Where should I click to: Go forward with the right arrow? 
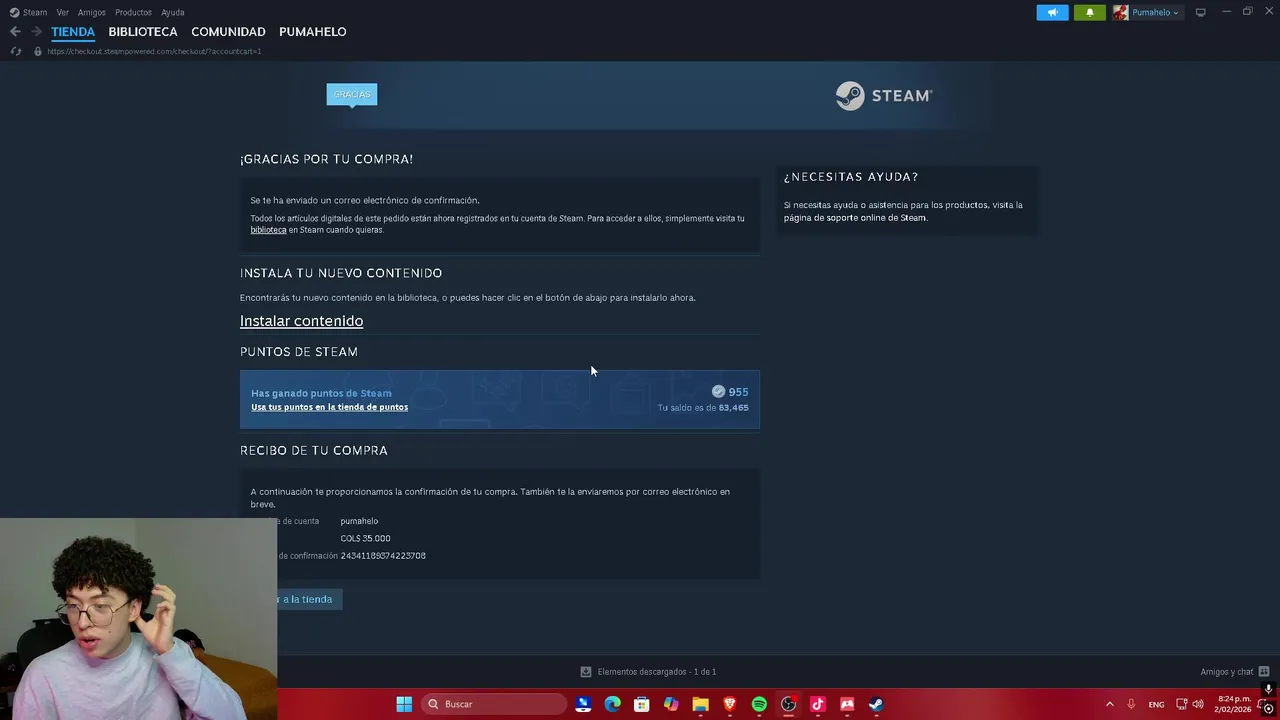[36, 32]
